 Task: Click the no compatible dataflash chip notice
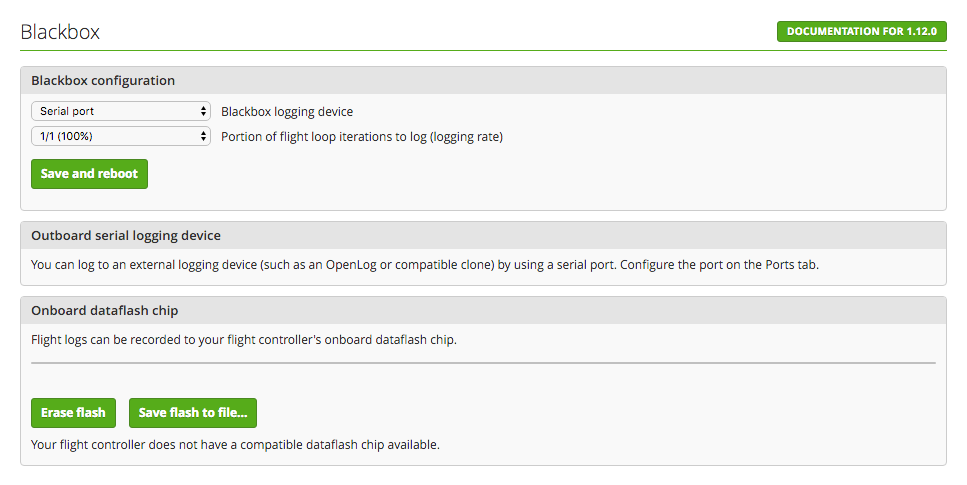point(235,444)
